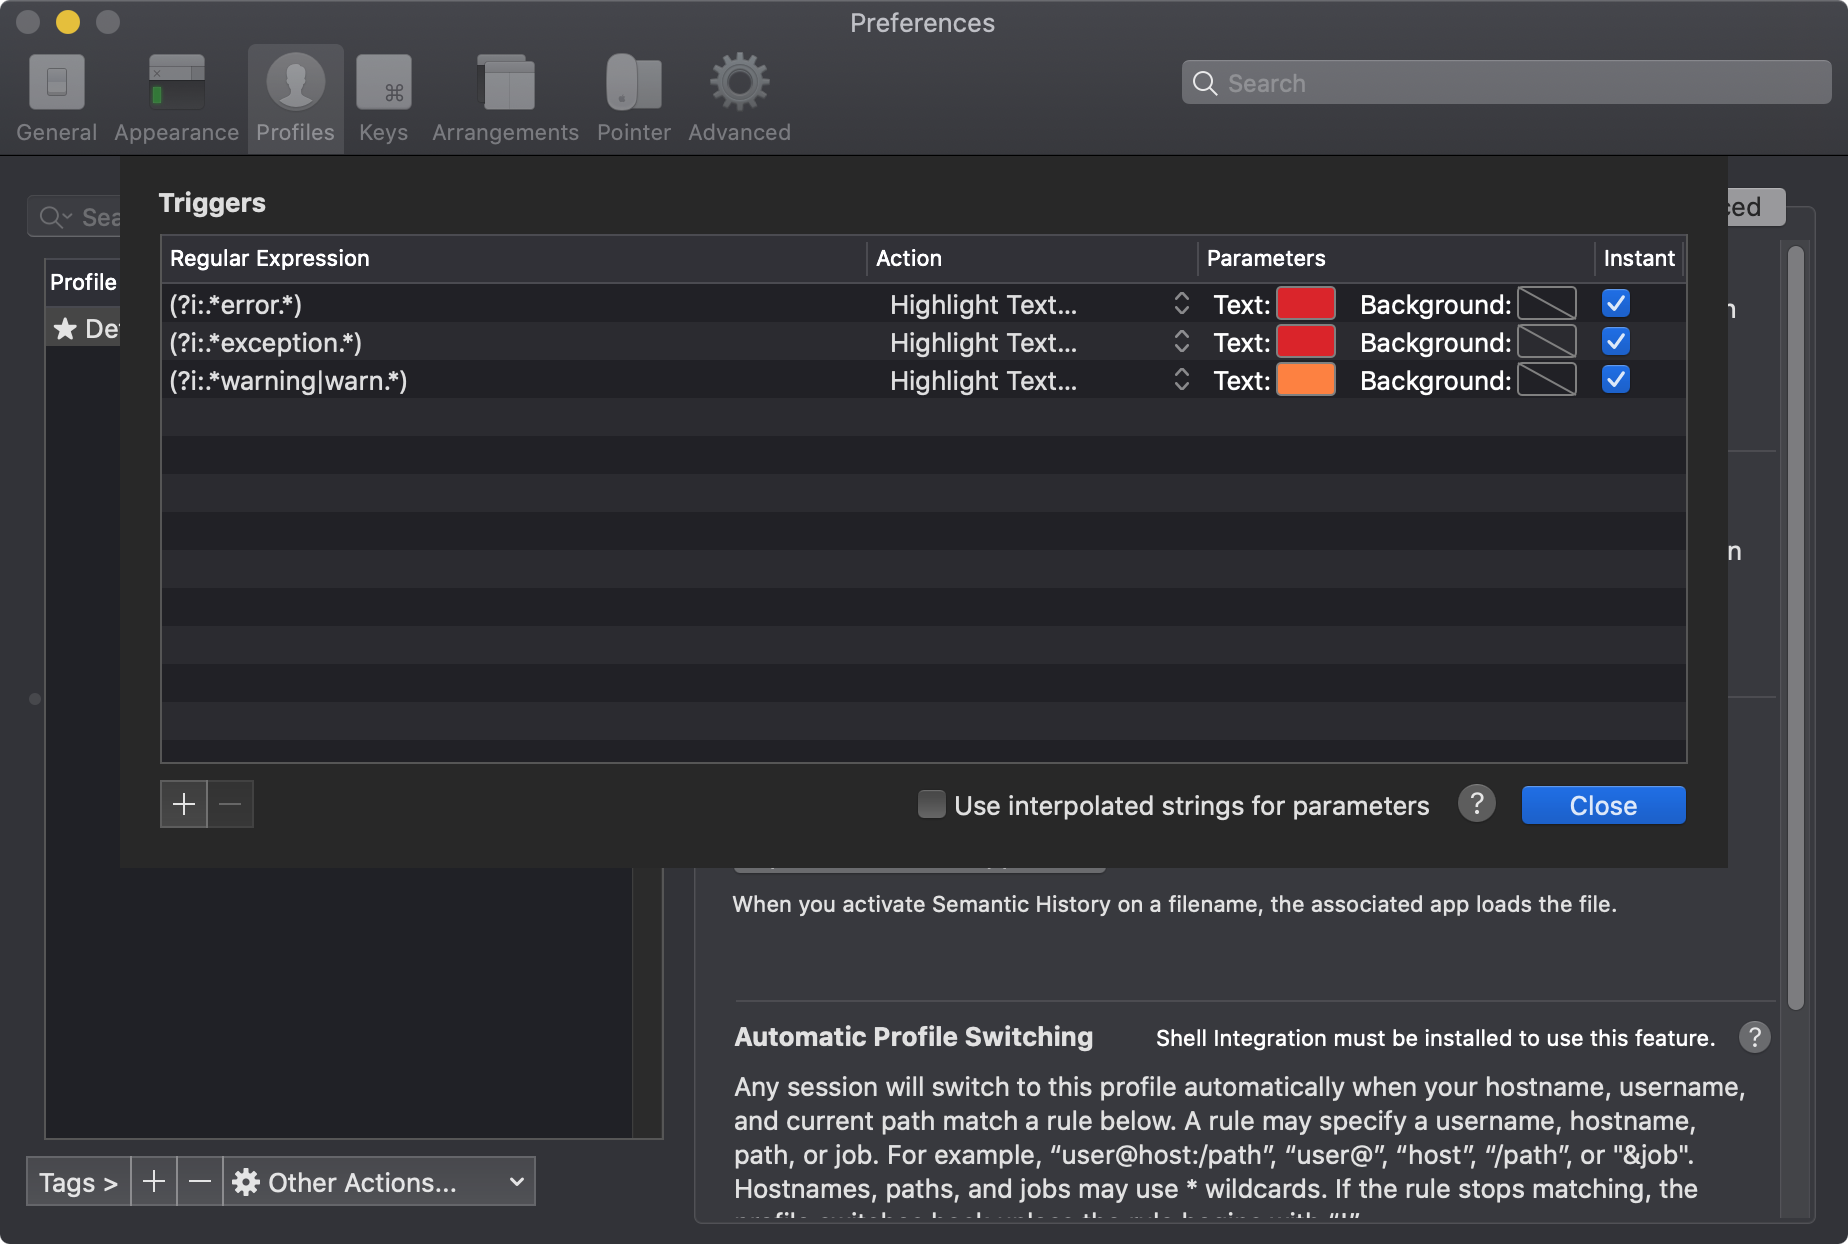This screenshot has width=1848, height=1244.
Task: Click the magnifier icon in the Search field
Action: 1205,84
